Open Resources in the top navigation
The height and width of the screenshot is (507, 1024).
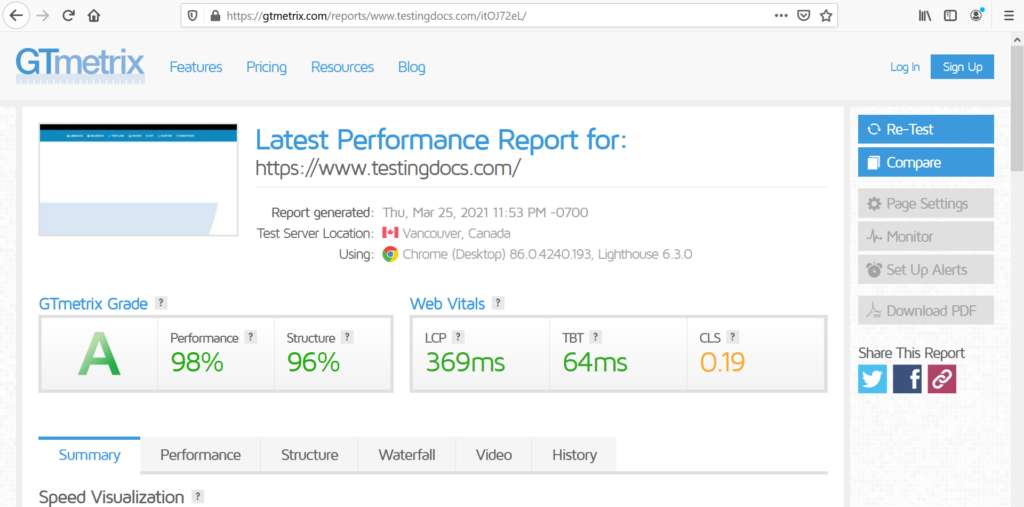pyautogui.click(x=342, y=67)
